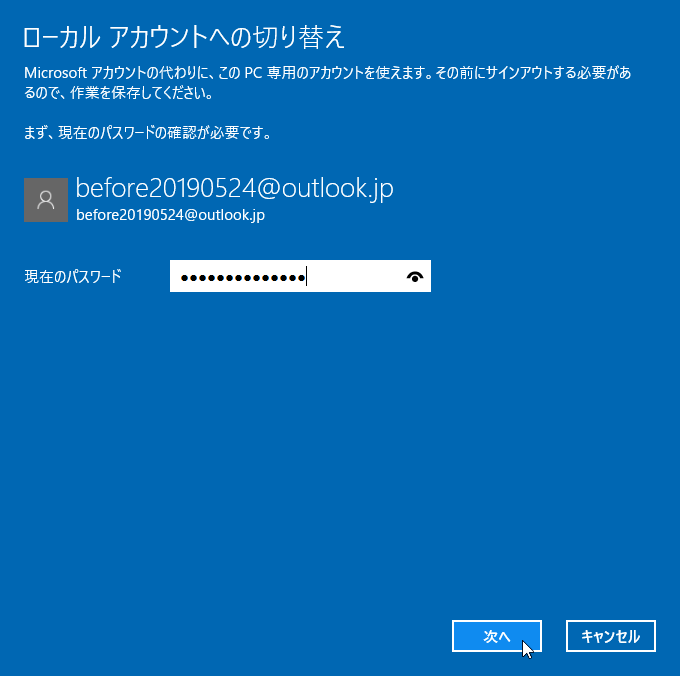This screenshot has height=676, width=680.
Task: Reveal password with the eye icon
Action: tap(415, 276)
